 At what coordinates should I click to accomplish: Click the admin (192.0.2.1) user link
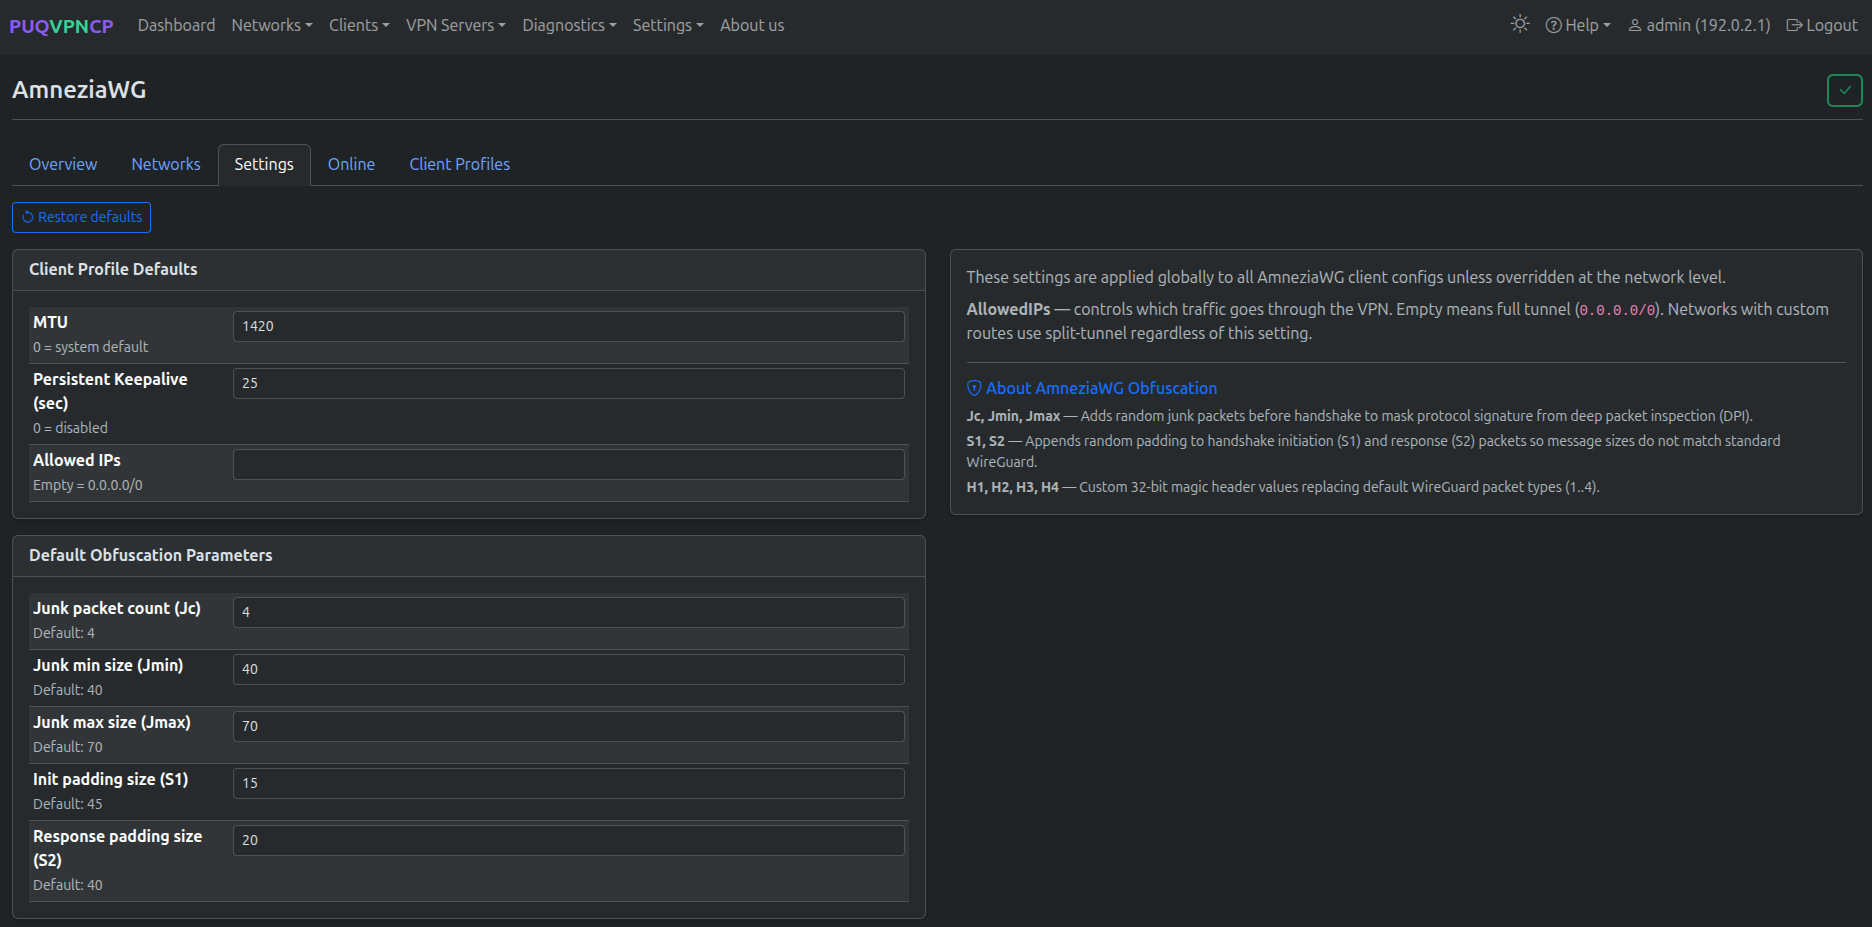(x=1699, y=25)
